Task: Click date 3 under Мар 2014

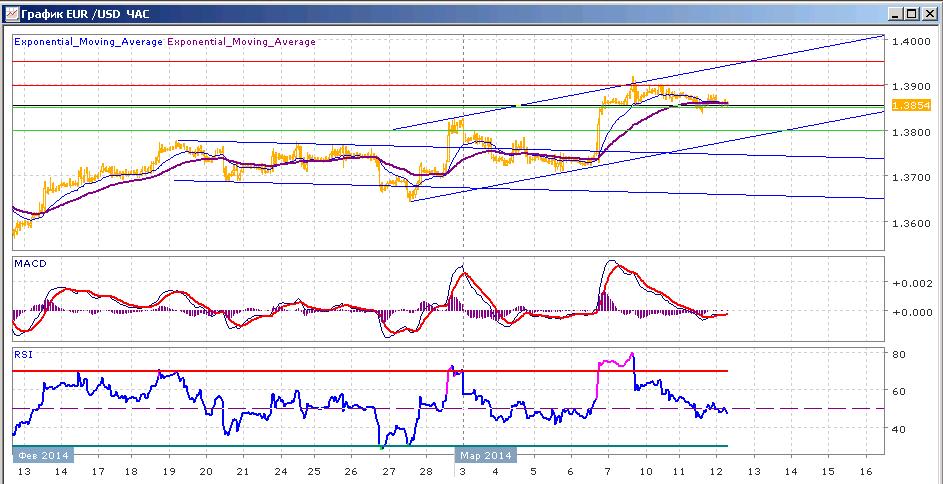Action: [463, 472]
